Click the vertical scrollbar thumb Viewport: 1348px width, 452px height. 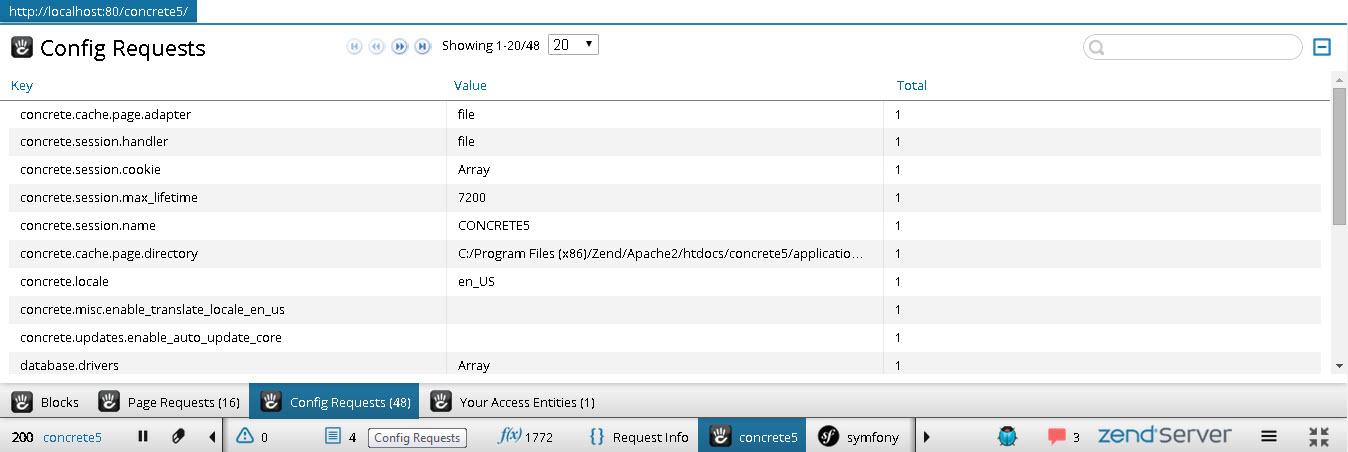coord(1340,156)
